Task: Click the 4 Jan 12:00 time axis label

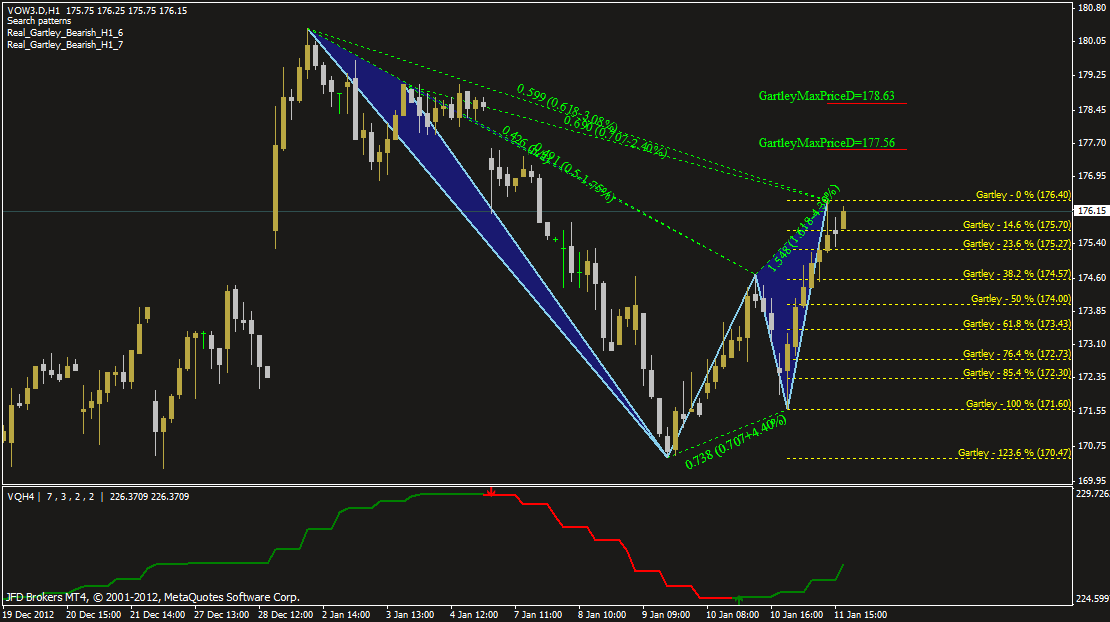Action: coord(474,615)
